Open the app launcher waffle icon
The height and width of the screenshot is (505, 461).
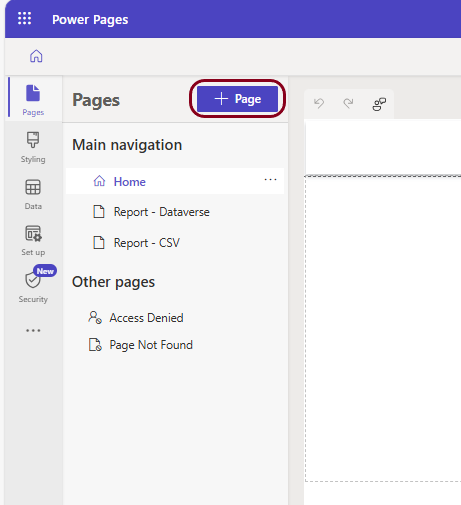click(x=24, y=18)
